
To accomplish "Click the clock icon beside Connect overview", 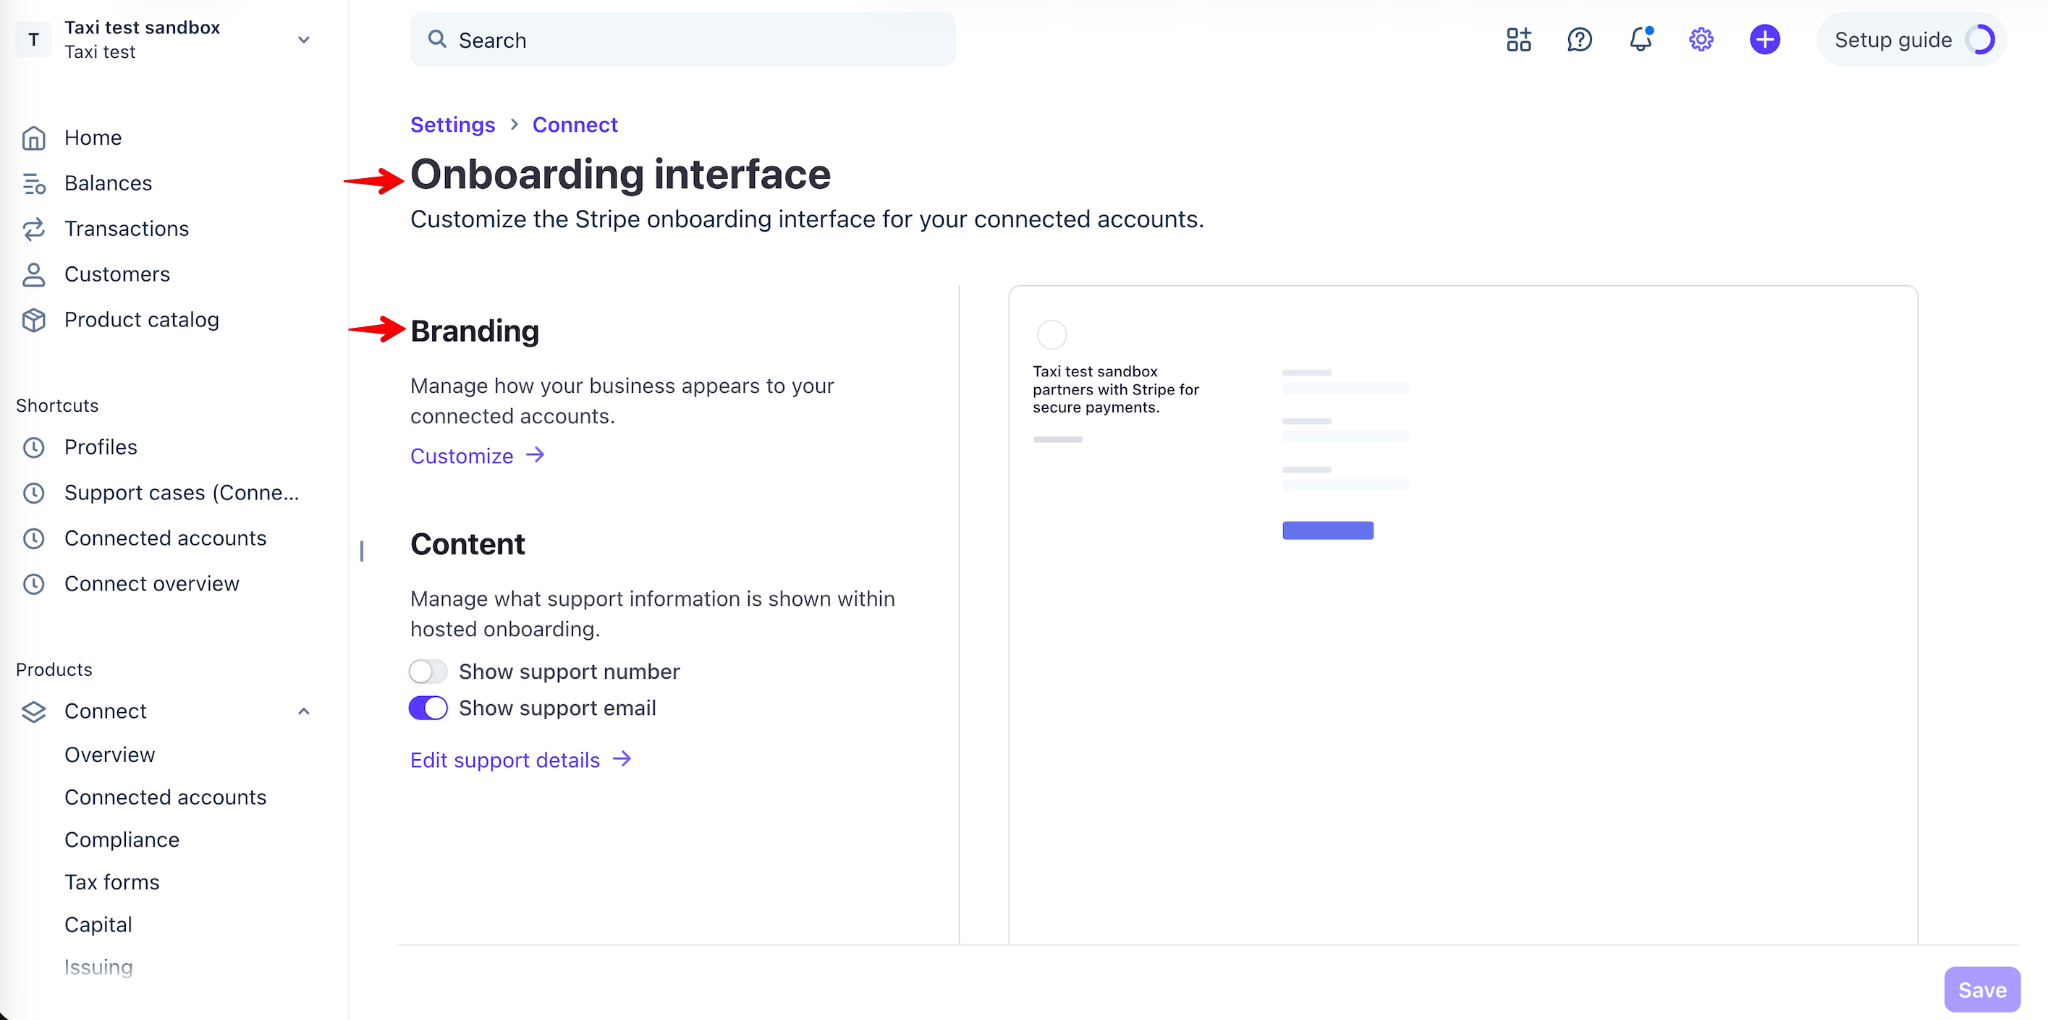I will (x=34, y=584).
